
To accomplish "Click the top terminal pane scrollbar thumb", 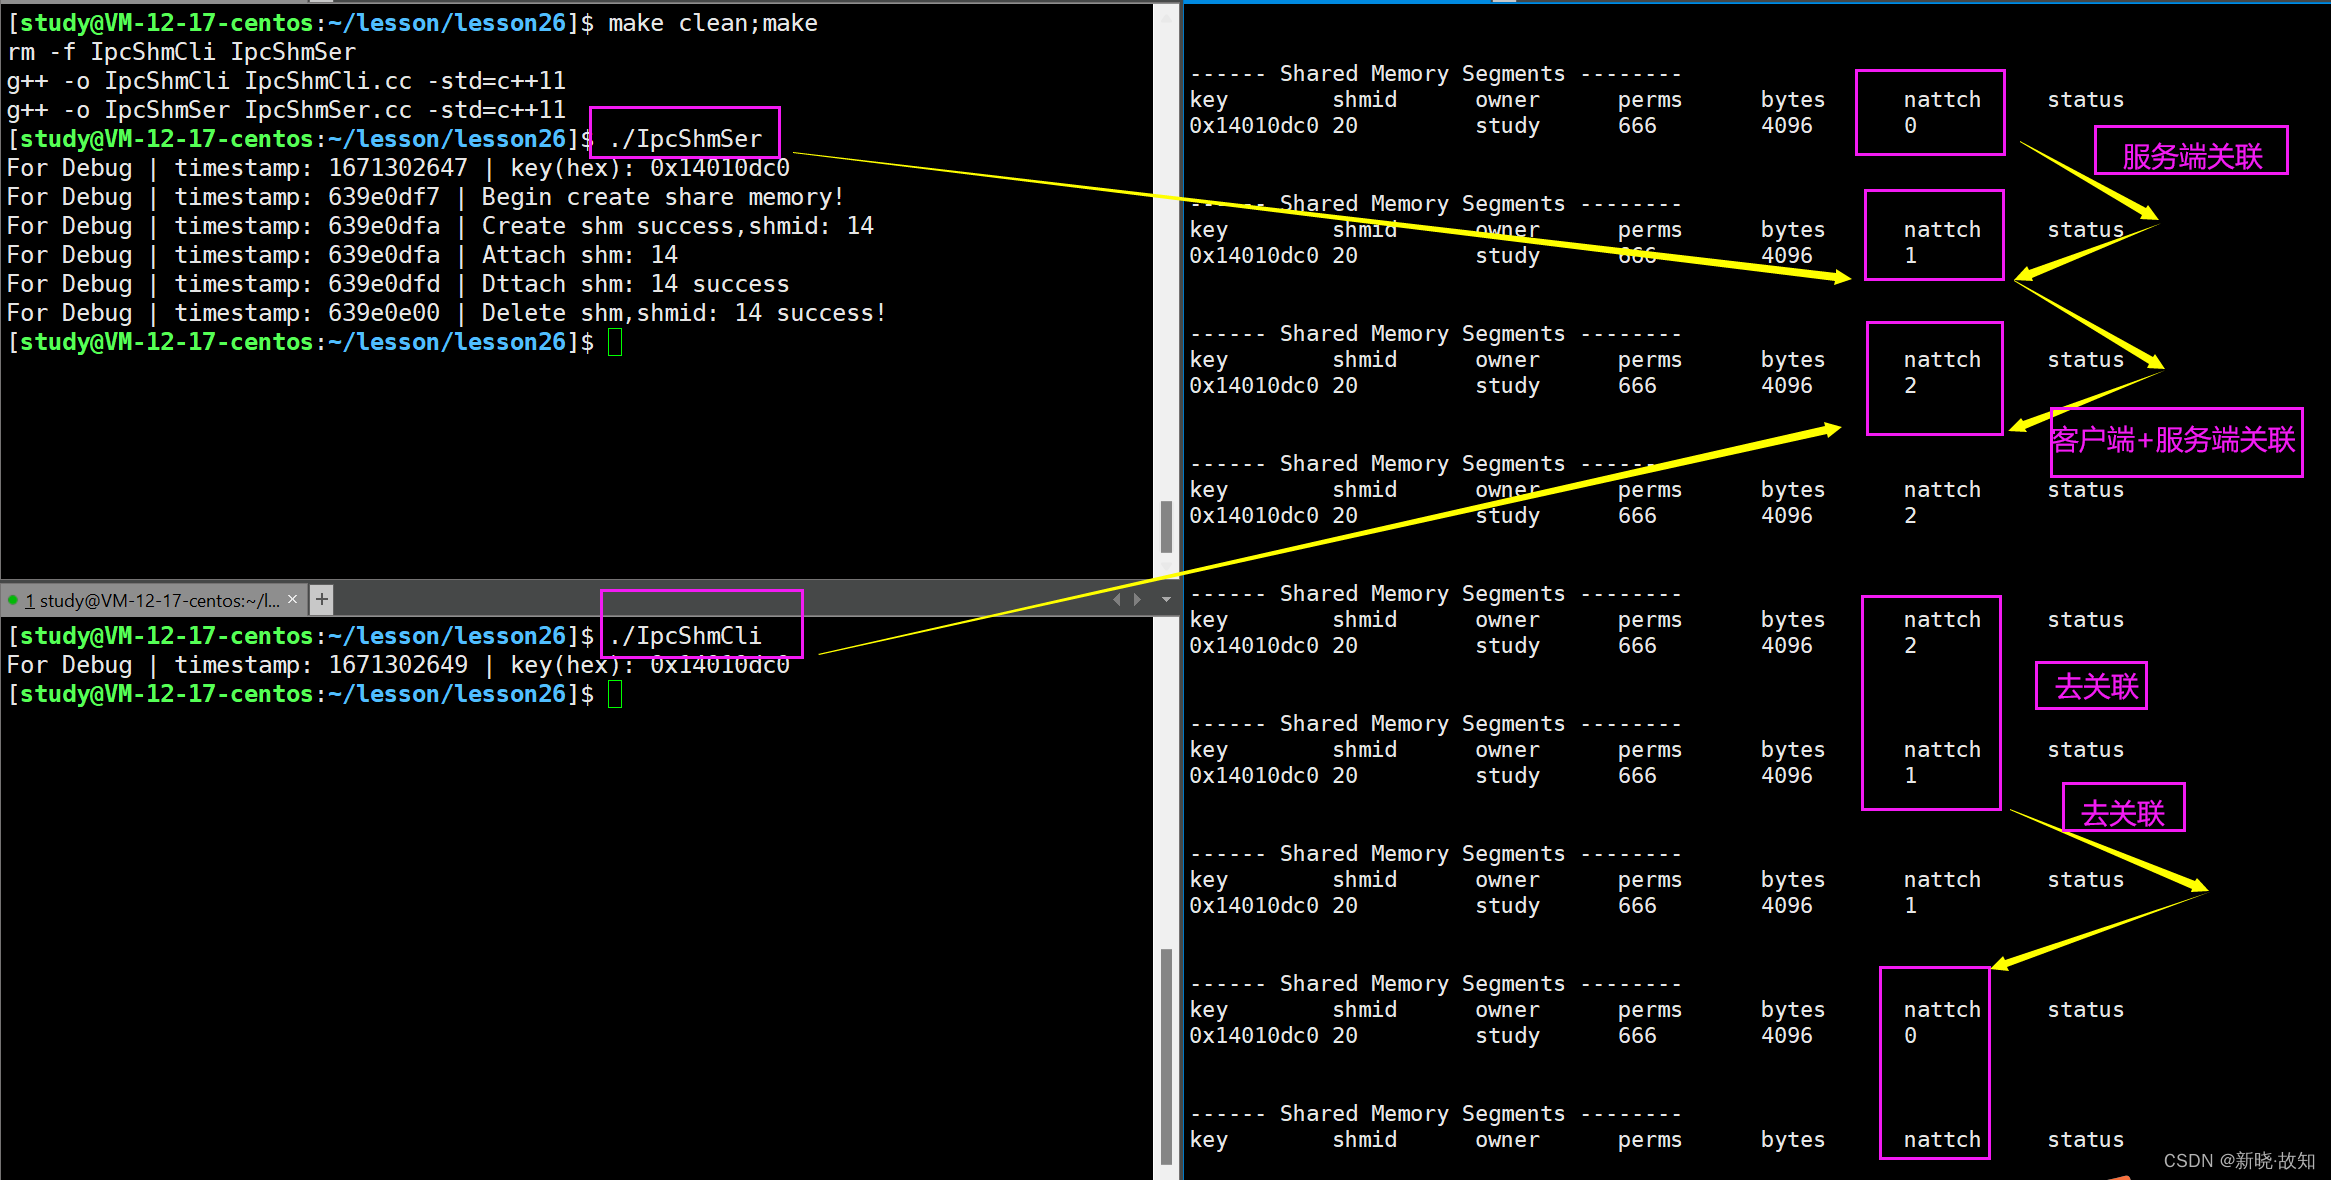I will pos(1166,526).
